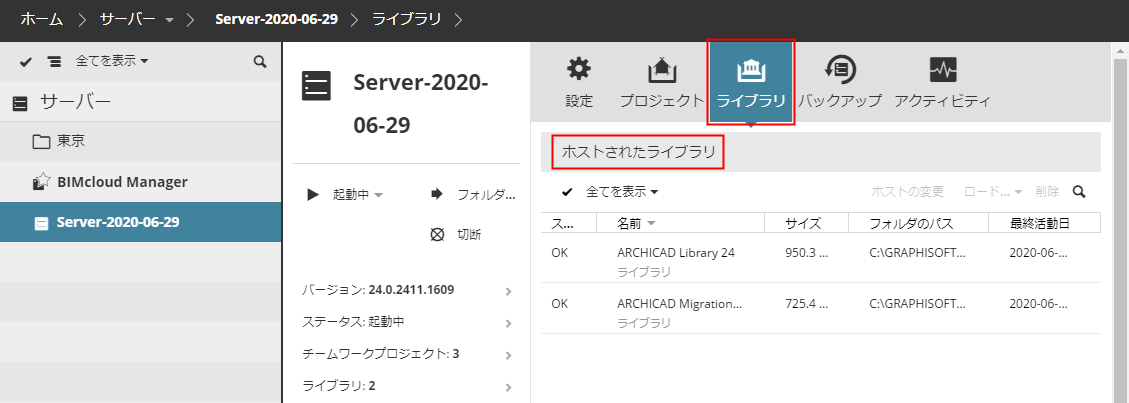This screenshot has width=1129, height=403.
Task: Select ARCHICAD Library 24 row
Action: pyautogui.click(x=821, y=258)
